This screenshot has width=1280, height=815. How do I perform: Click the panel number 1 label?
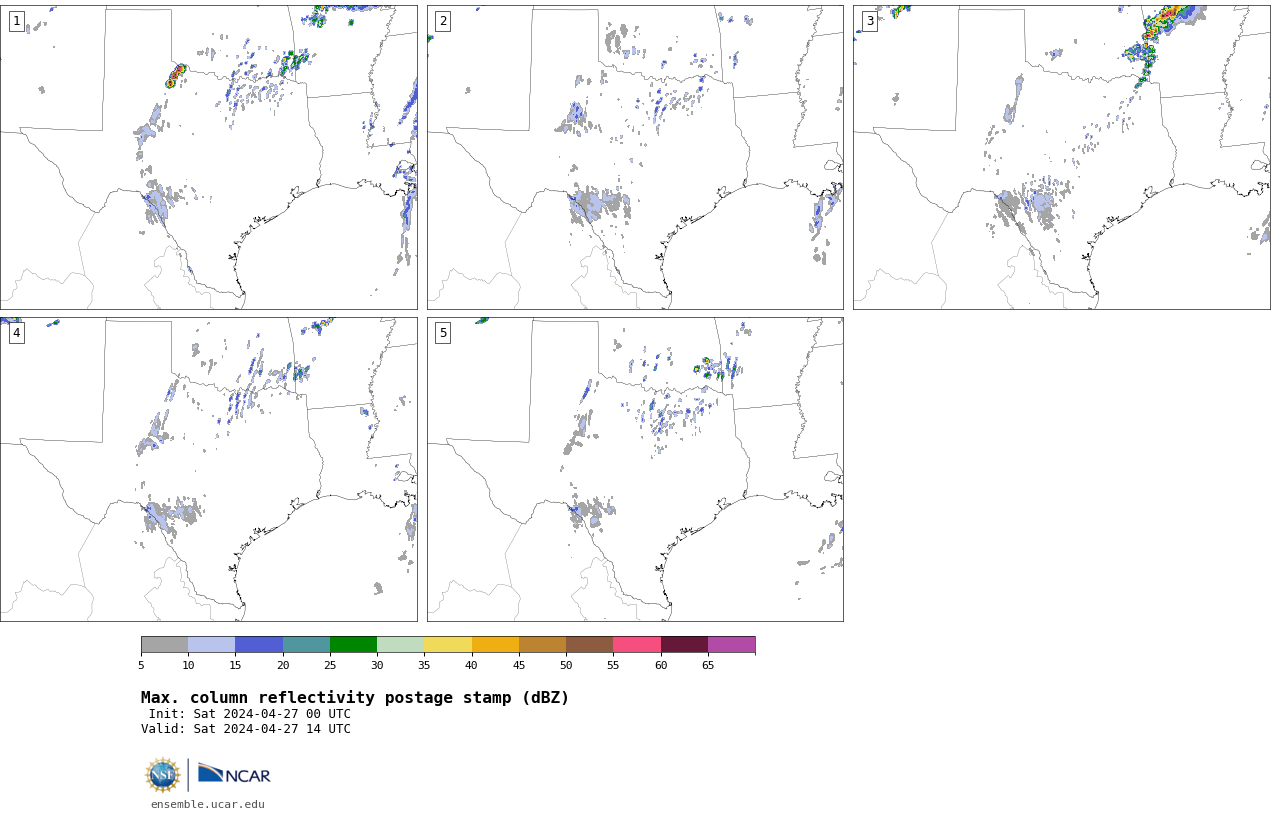click(x=17, y=21)
